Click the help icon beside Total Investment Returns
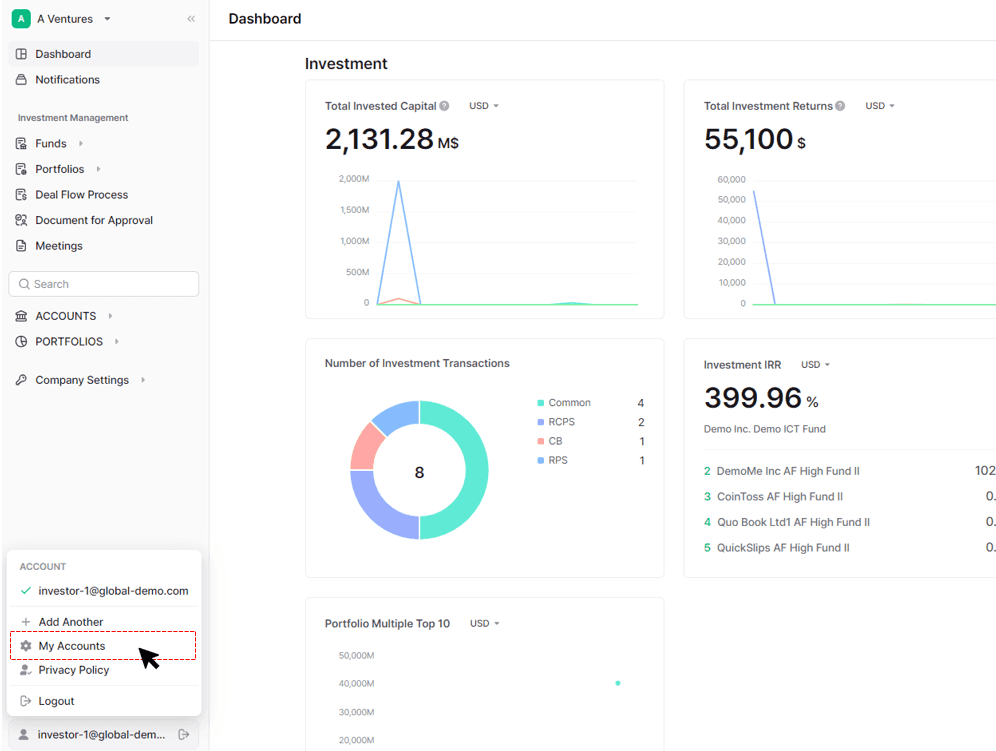This screenshot has height=751, width=996. (840, 106)
